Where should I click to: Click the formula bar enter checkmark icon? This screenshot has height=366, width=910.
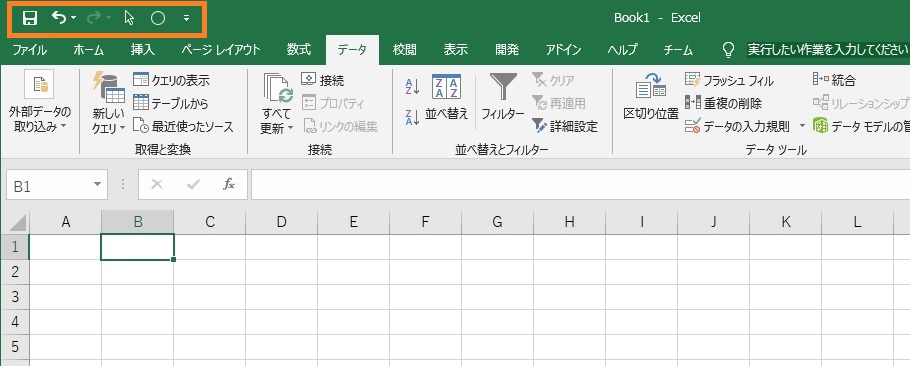[x=193, y=185]
